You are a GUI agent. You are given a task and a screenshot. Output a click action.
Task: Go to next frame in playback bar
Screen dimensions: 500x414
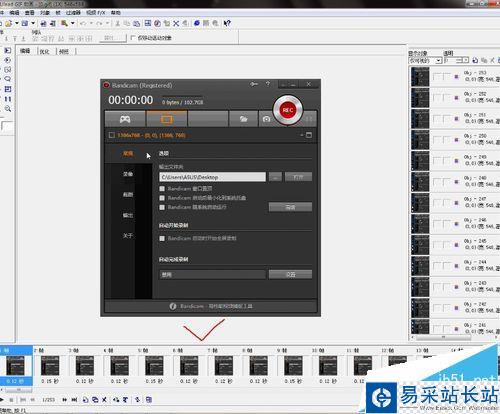[x=64, y=399]
